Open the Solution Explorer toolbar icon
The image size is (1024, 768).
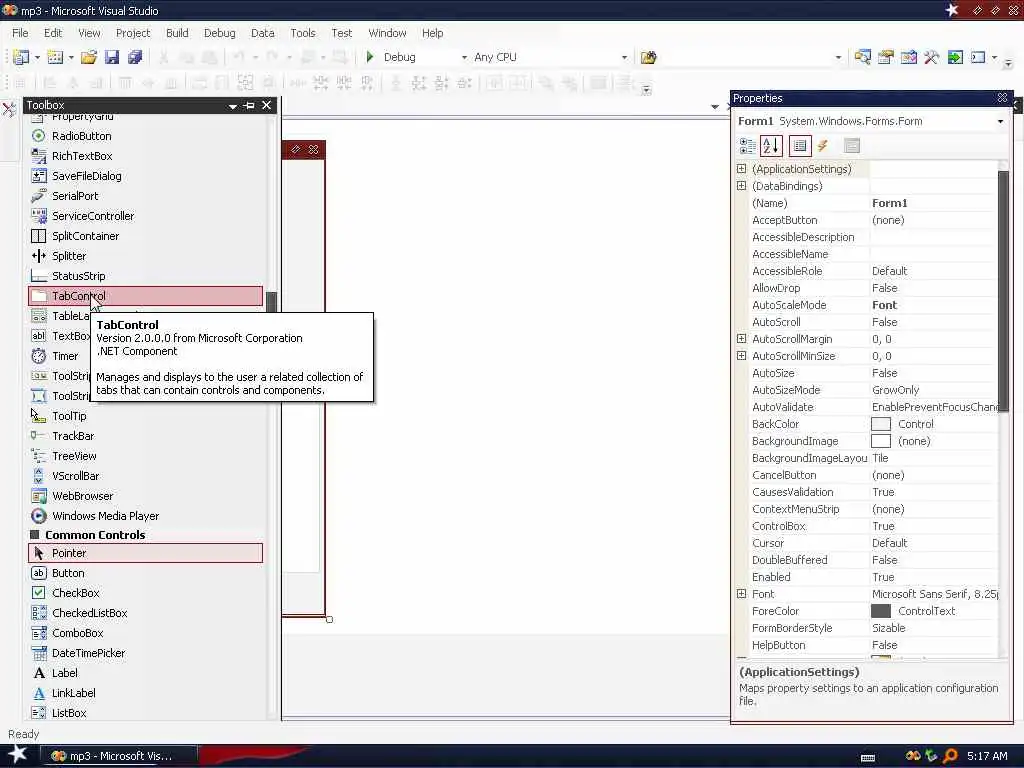tap(862, 57)
